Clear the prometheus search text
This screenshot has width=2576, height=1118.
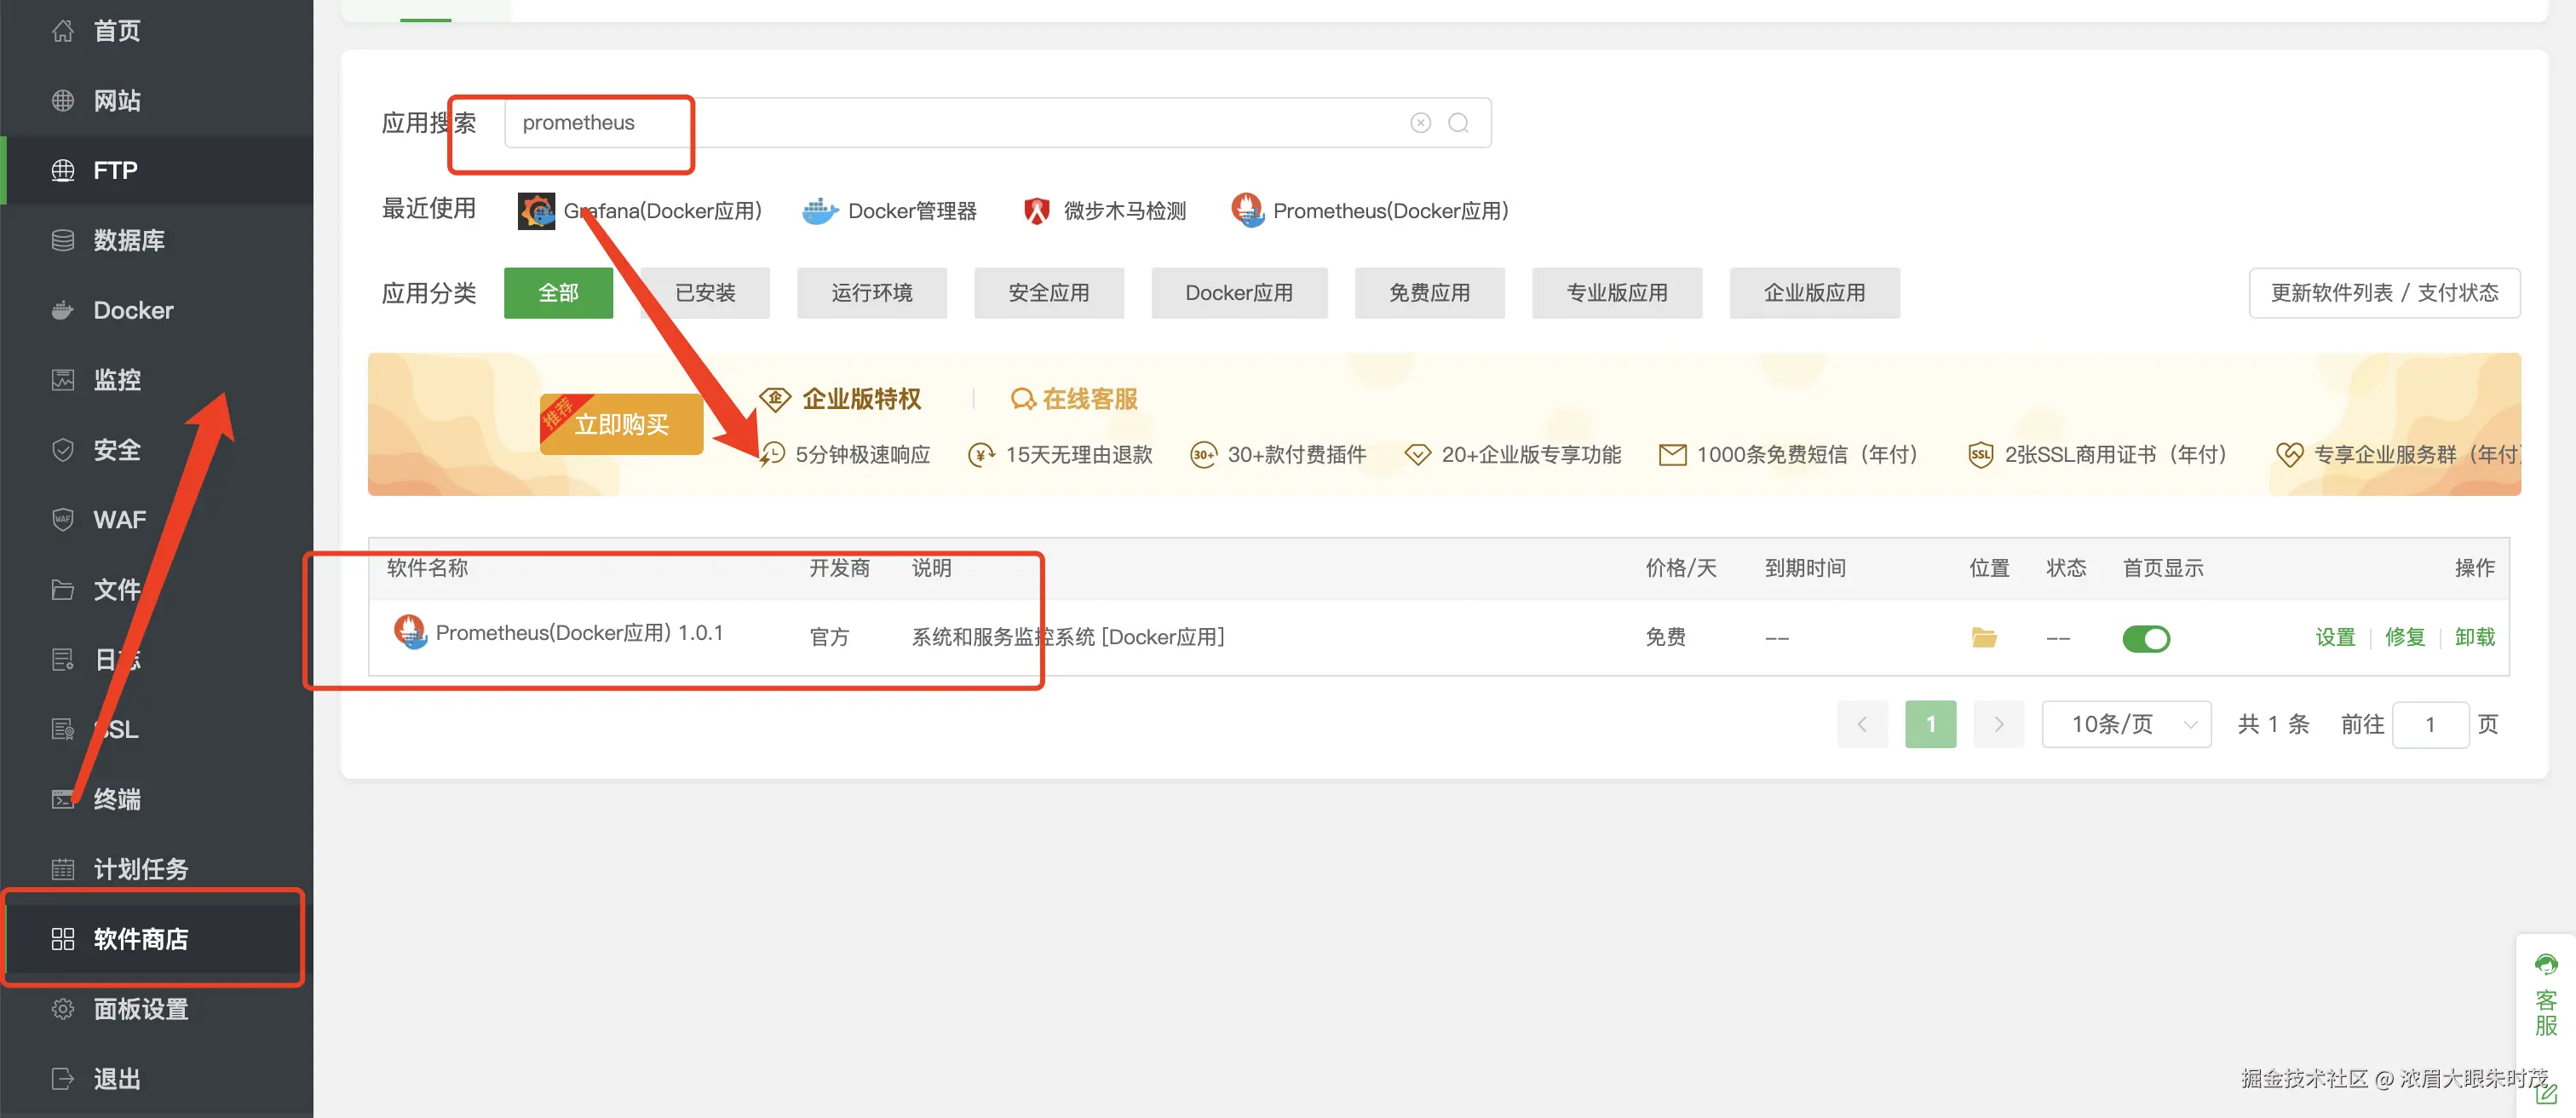point(1420,123)
